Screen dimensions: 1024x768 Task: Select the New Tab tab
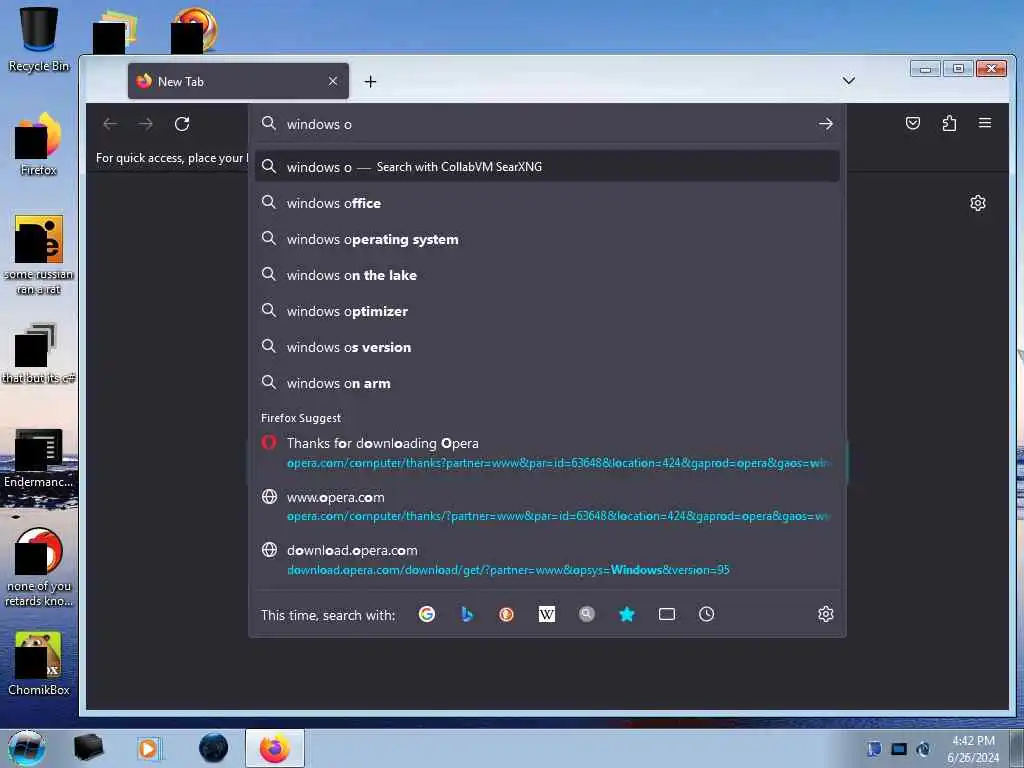(x=238, y=81)
